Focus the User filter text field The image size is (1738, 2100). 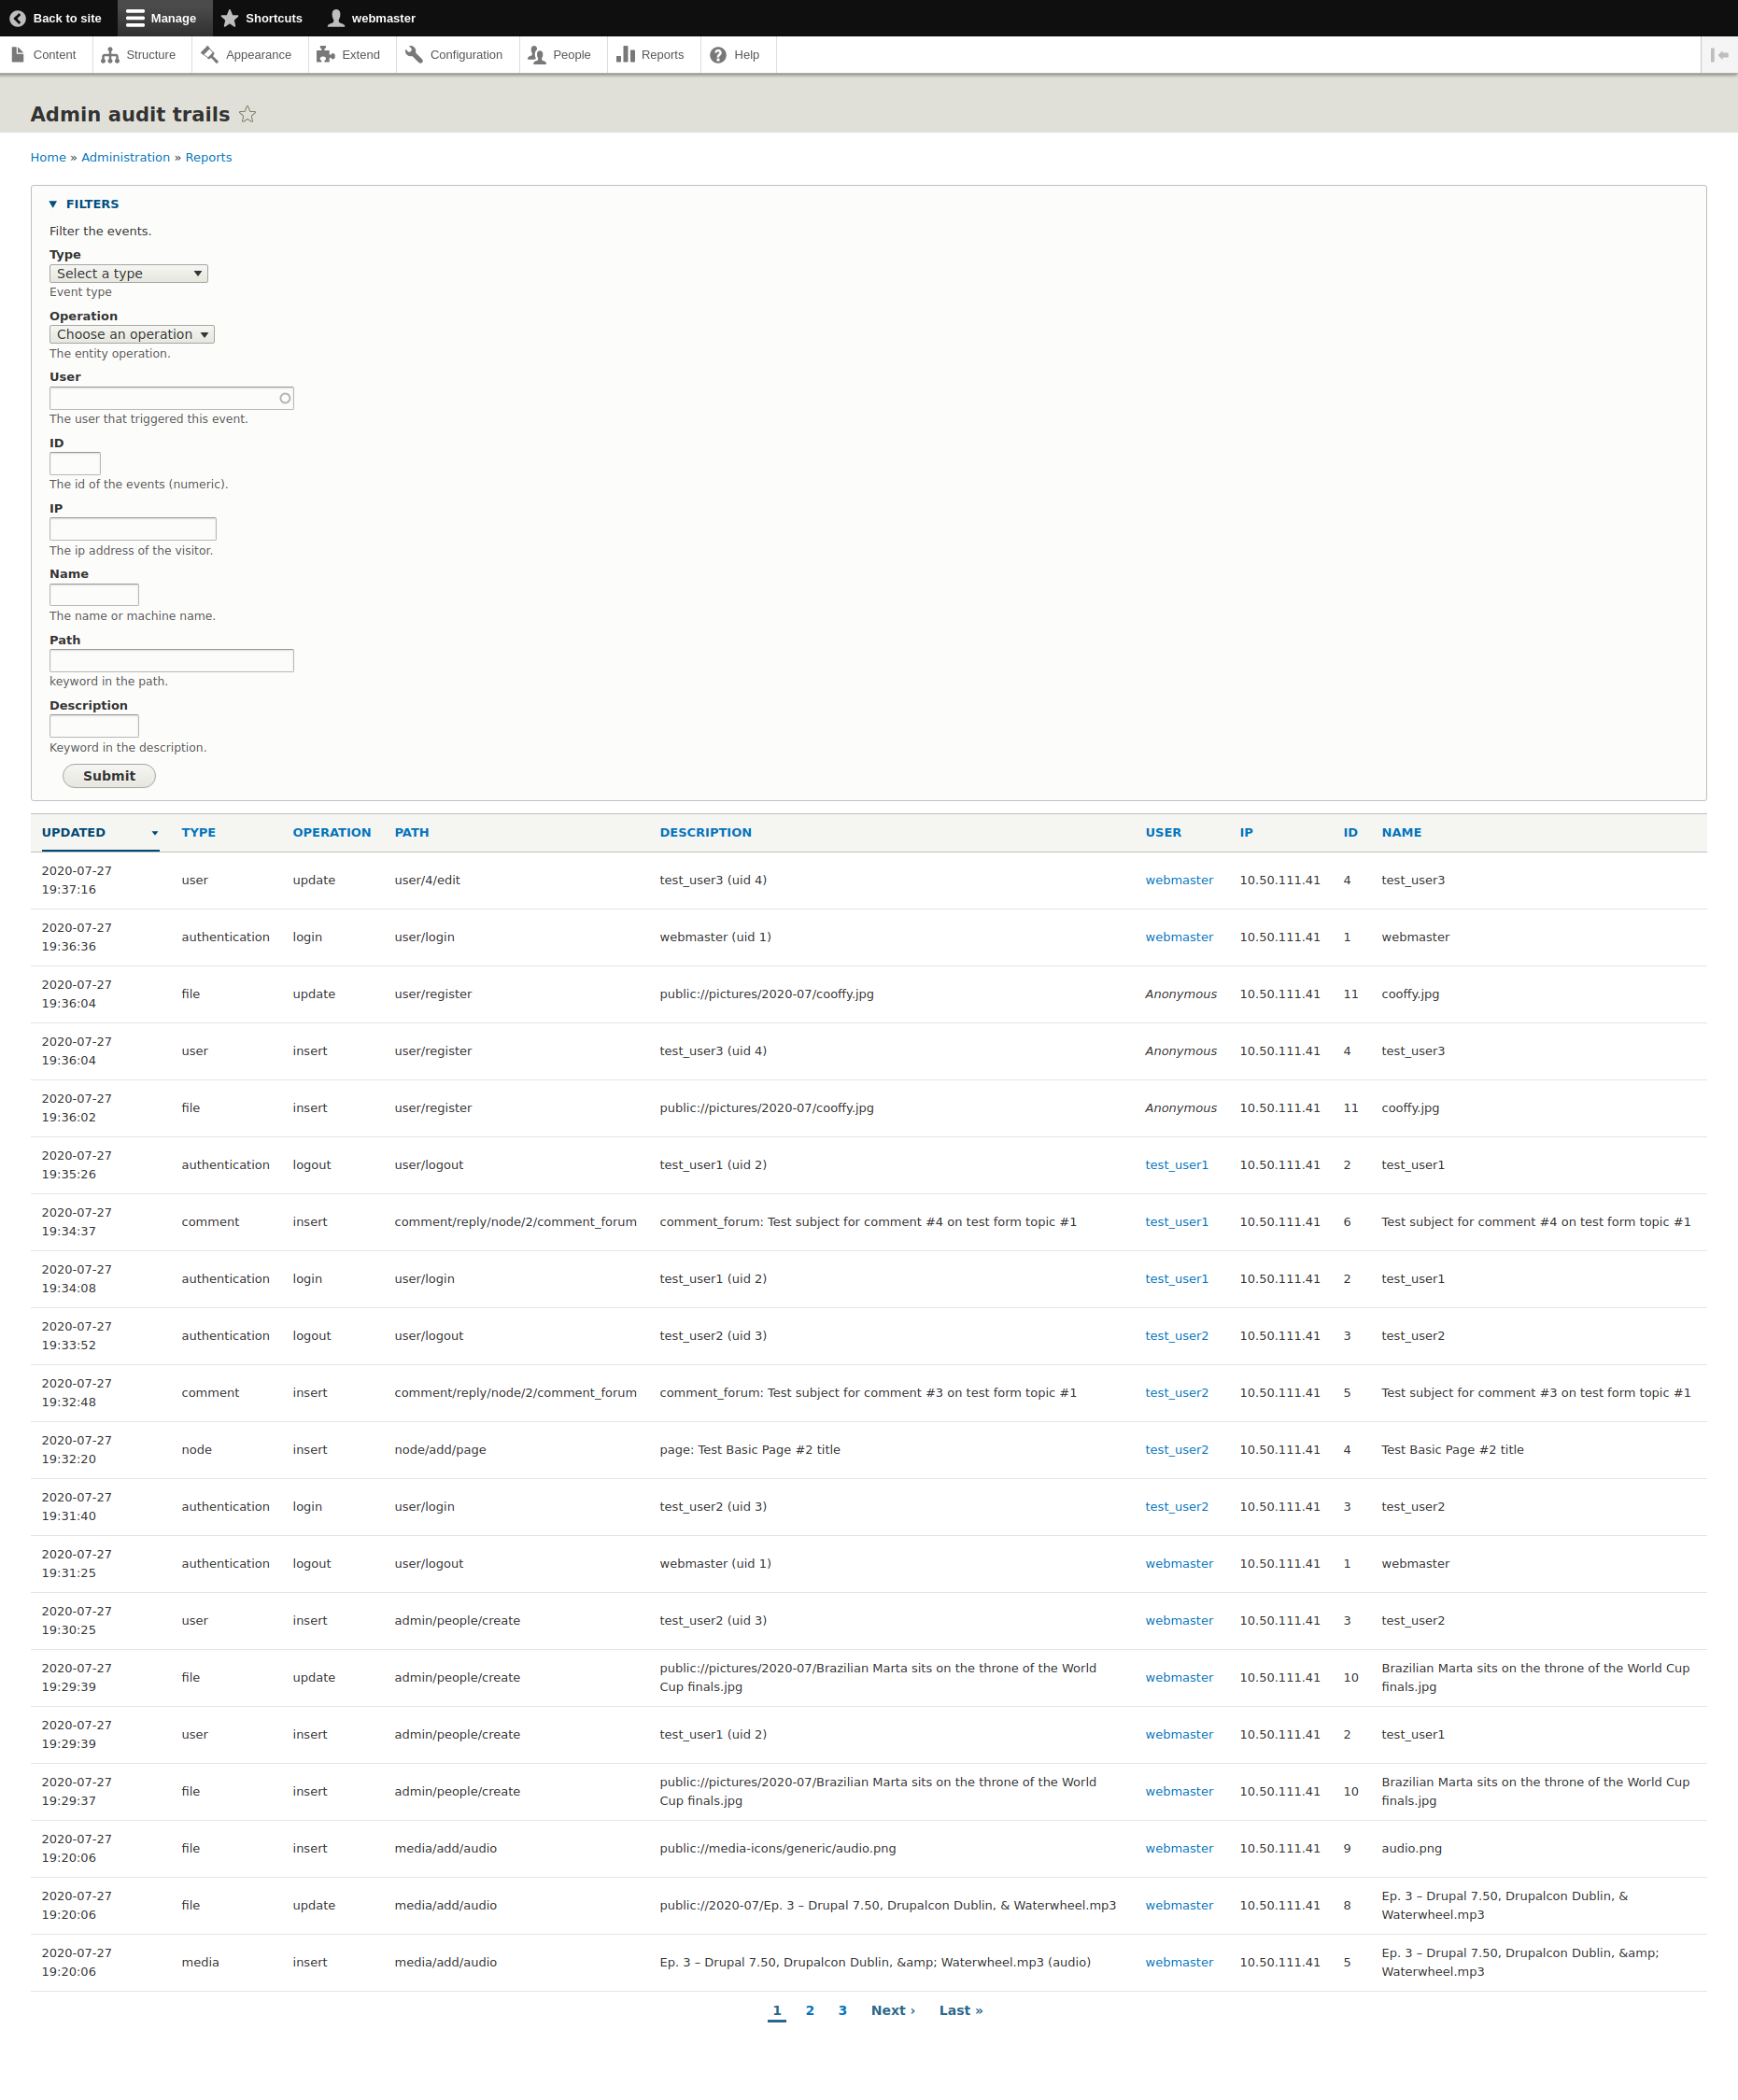click(172, 398)
